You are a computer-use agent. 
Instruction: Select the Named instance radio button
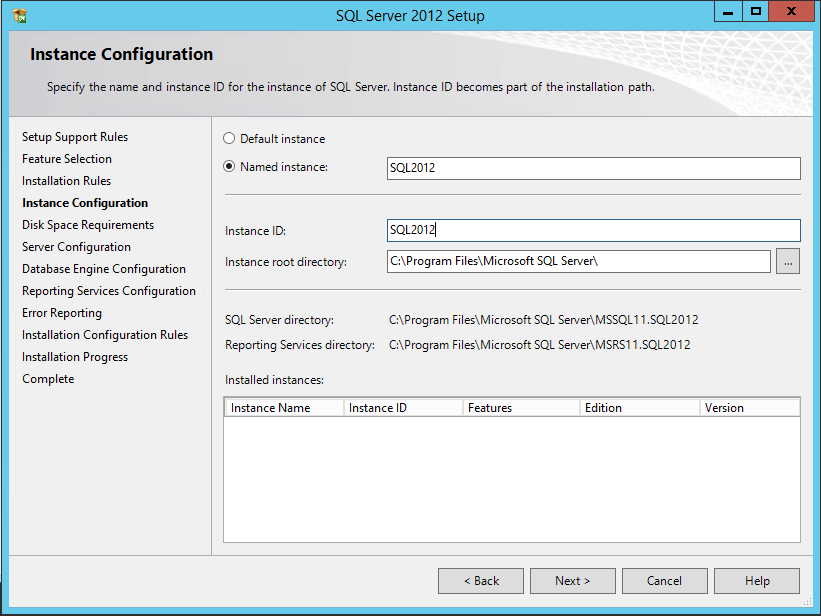(229, 167)
